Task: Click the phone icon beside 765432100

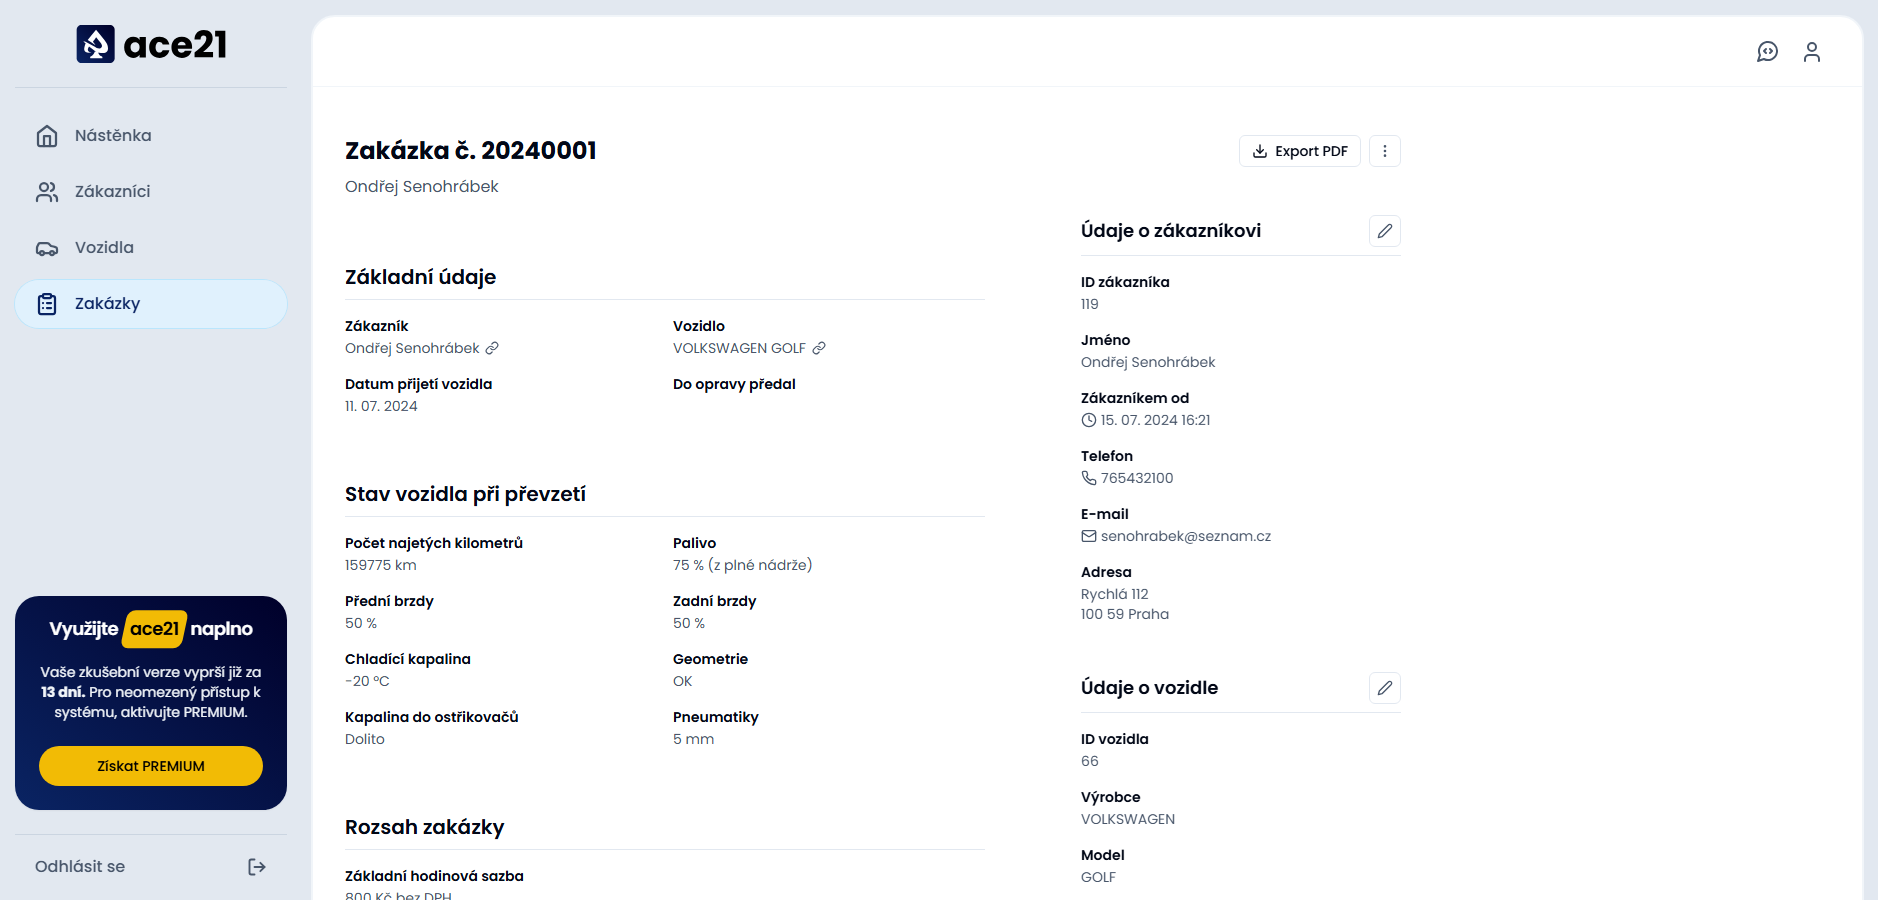Action: pyautogui.click(x=1089, y=478)
